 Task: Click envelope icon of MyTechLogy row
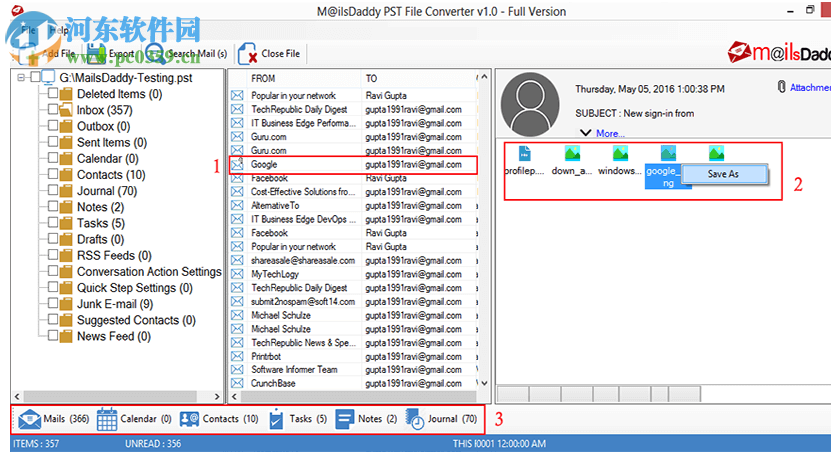pyautogui.click(x=237, y=274)
